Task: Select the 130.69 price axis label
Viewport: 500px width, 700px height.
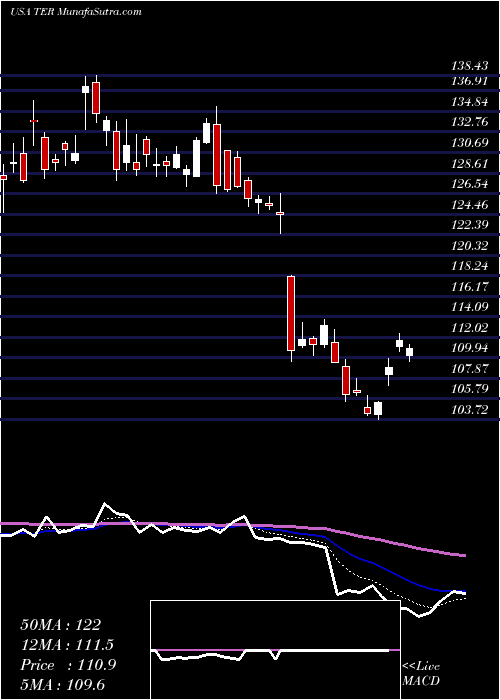Action: pyautogui.click(x=470, y=143)
